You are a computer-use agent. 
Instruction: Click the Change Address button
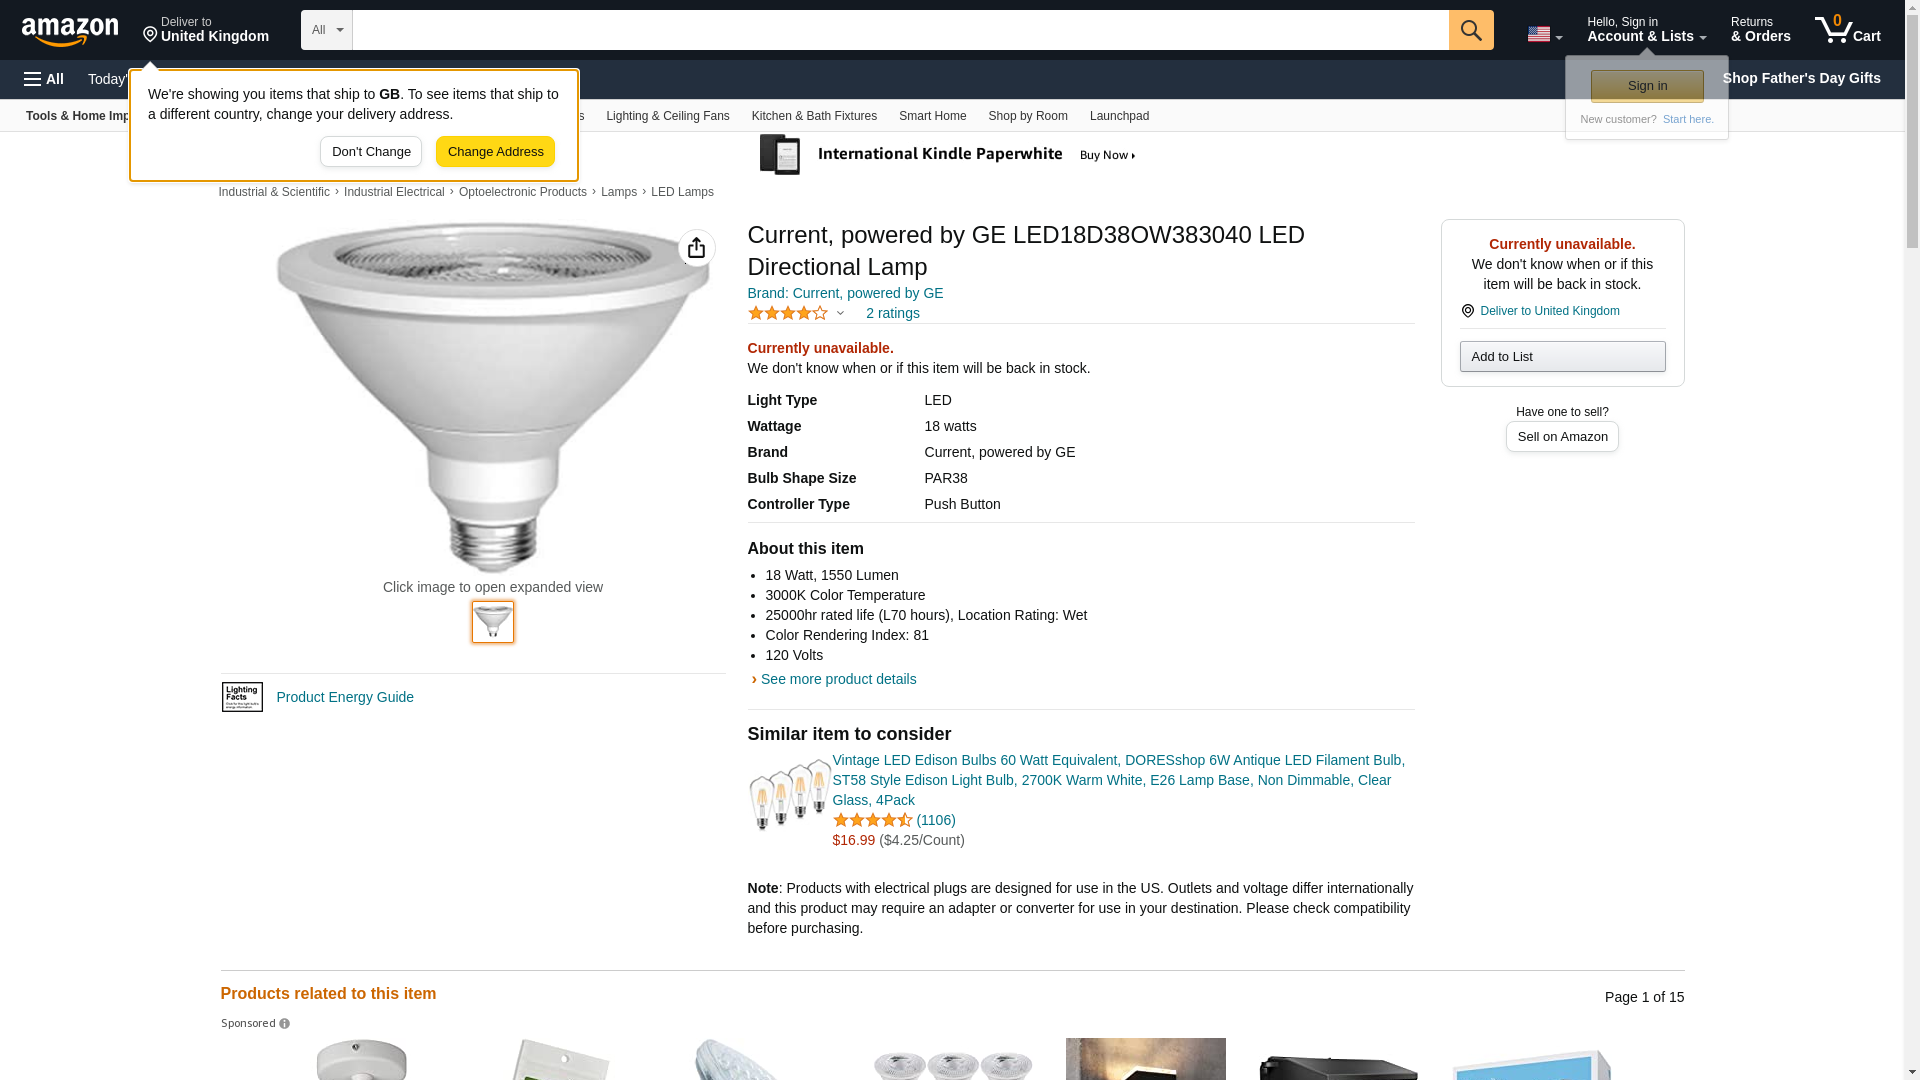point(495,152)
